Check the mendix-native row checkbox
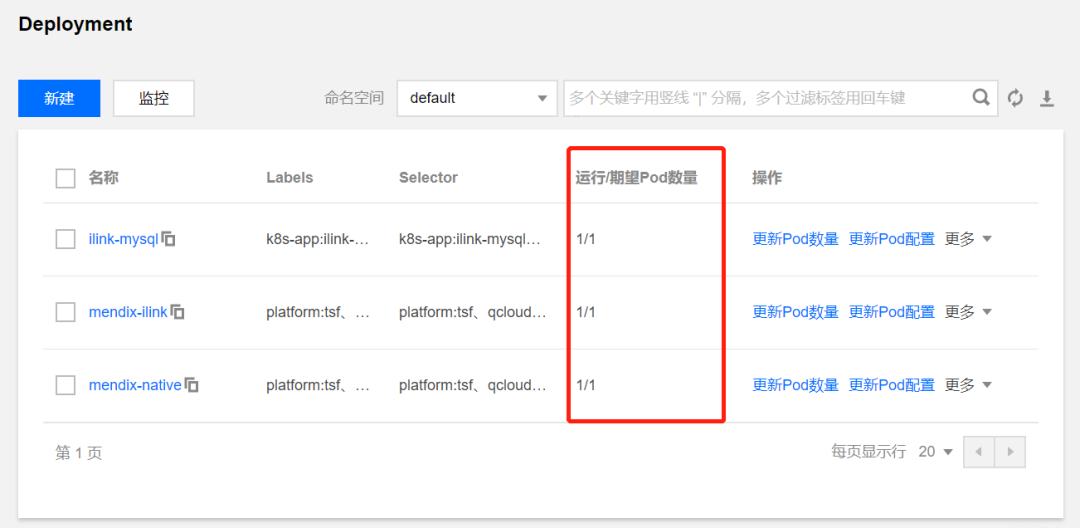 point(65,386)
